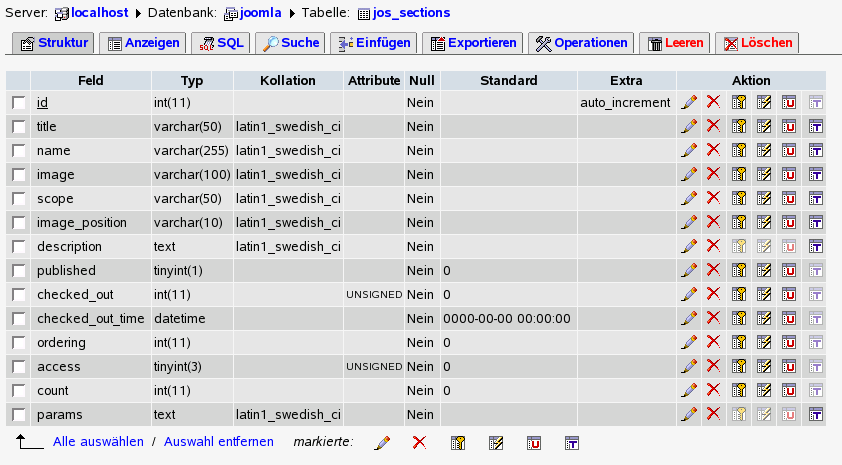Click the 0000-00-00 00:00:00 default value
Viewport: 842px width, 465px height.
pos(507,318)
